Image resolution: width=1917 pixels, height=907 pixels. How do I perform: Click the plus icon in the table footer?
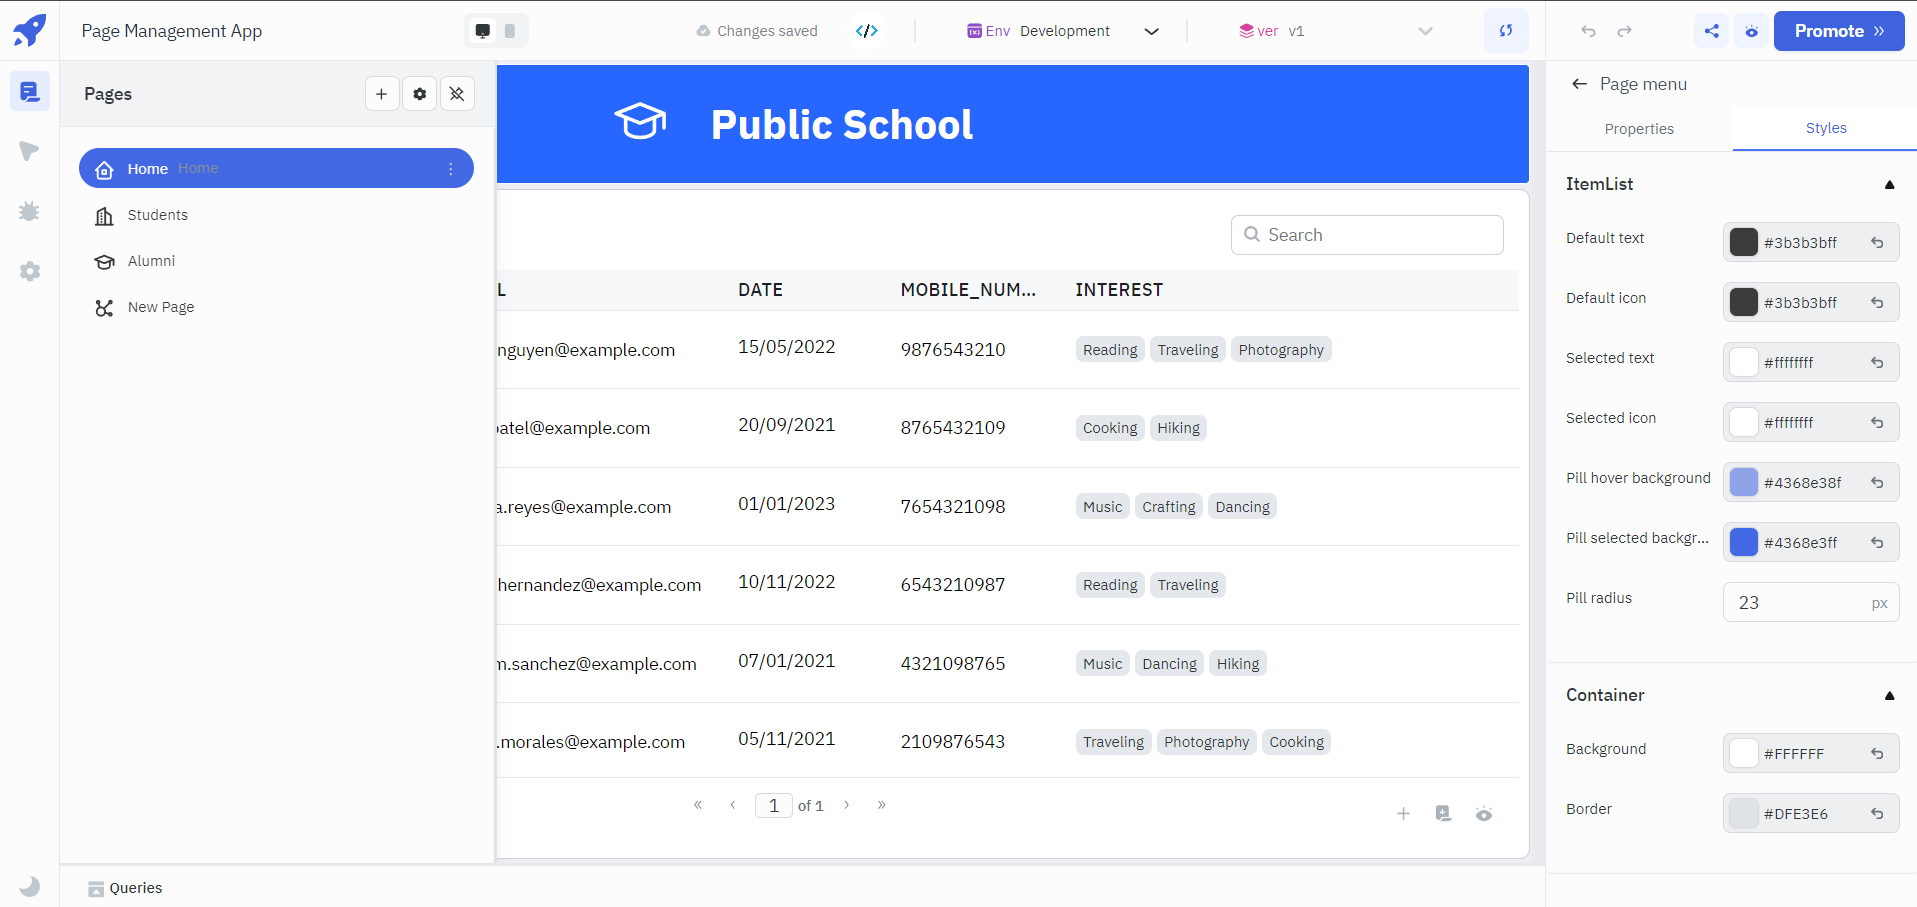pos(1404,814)
